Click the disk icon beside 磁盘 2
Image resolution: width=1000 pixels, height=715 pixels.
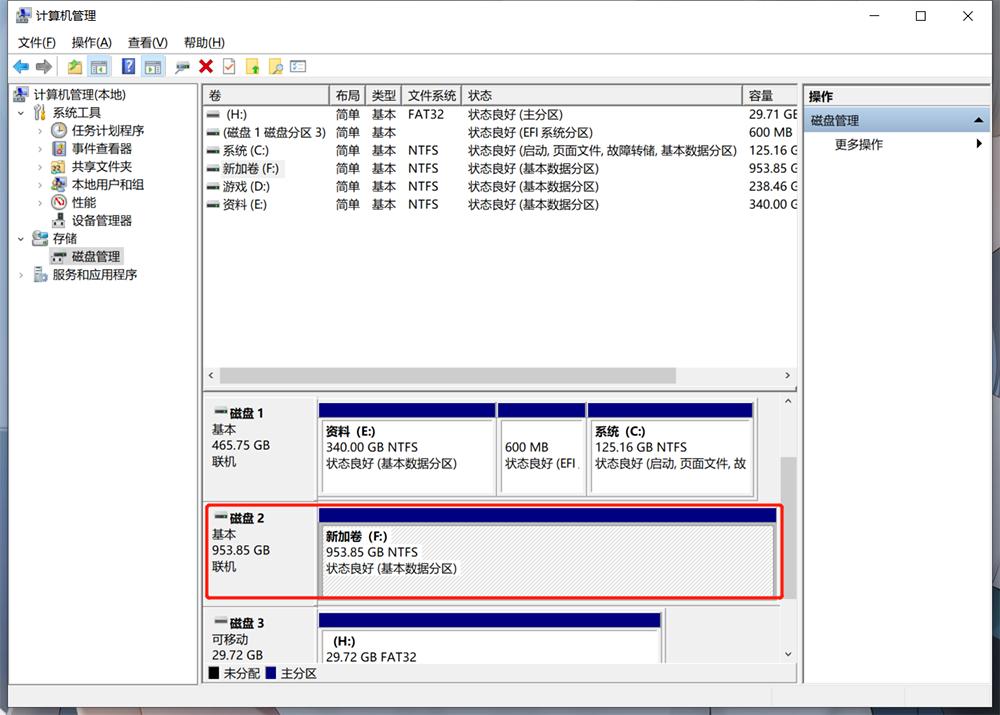click(222, 518)
